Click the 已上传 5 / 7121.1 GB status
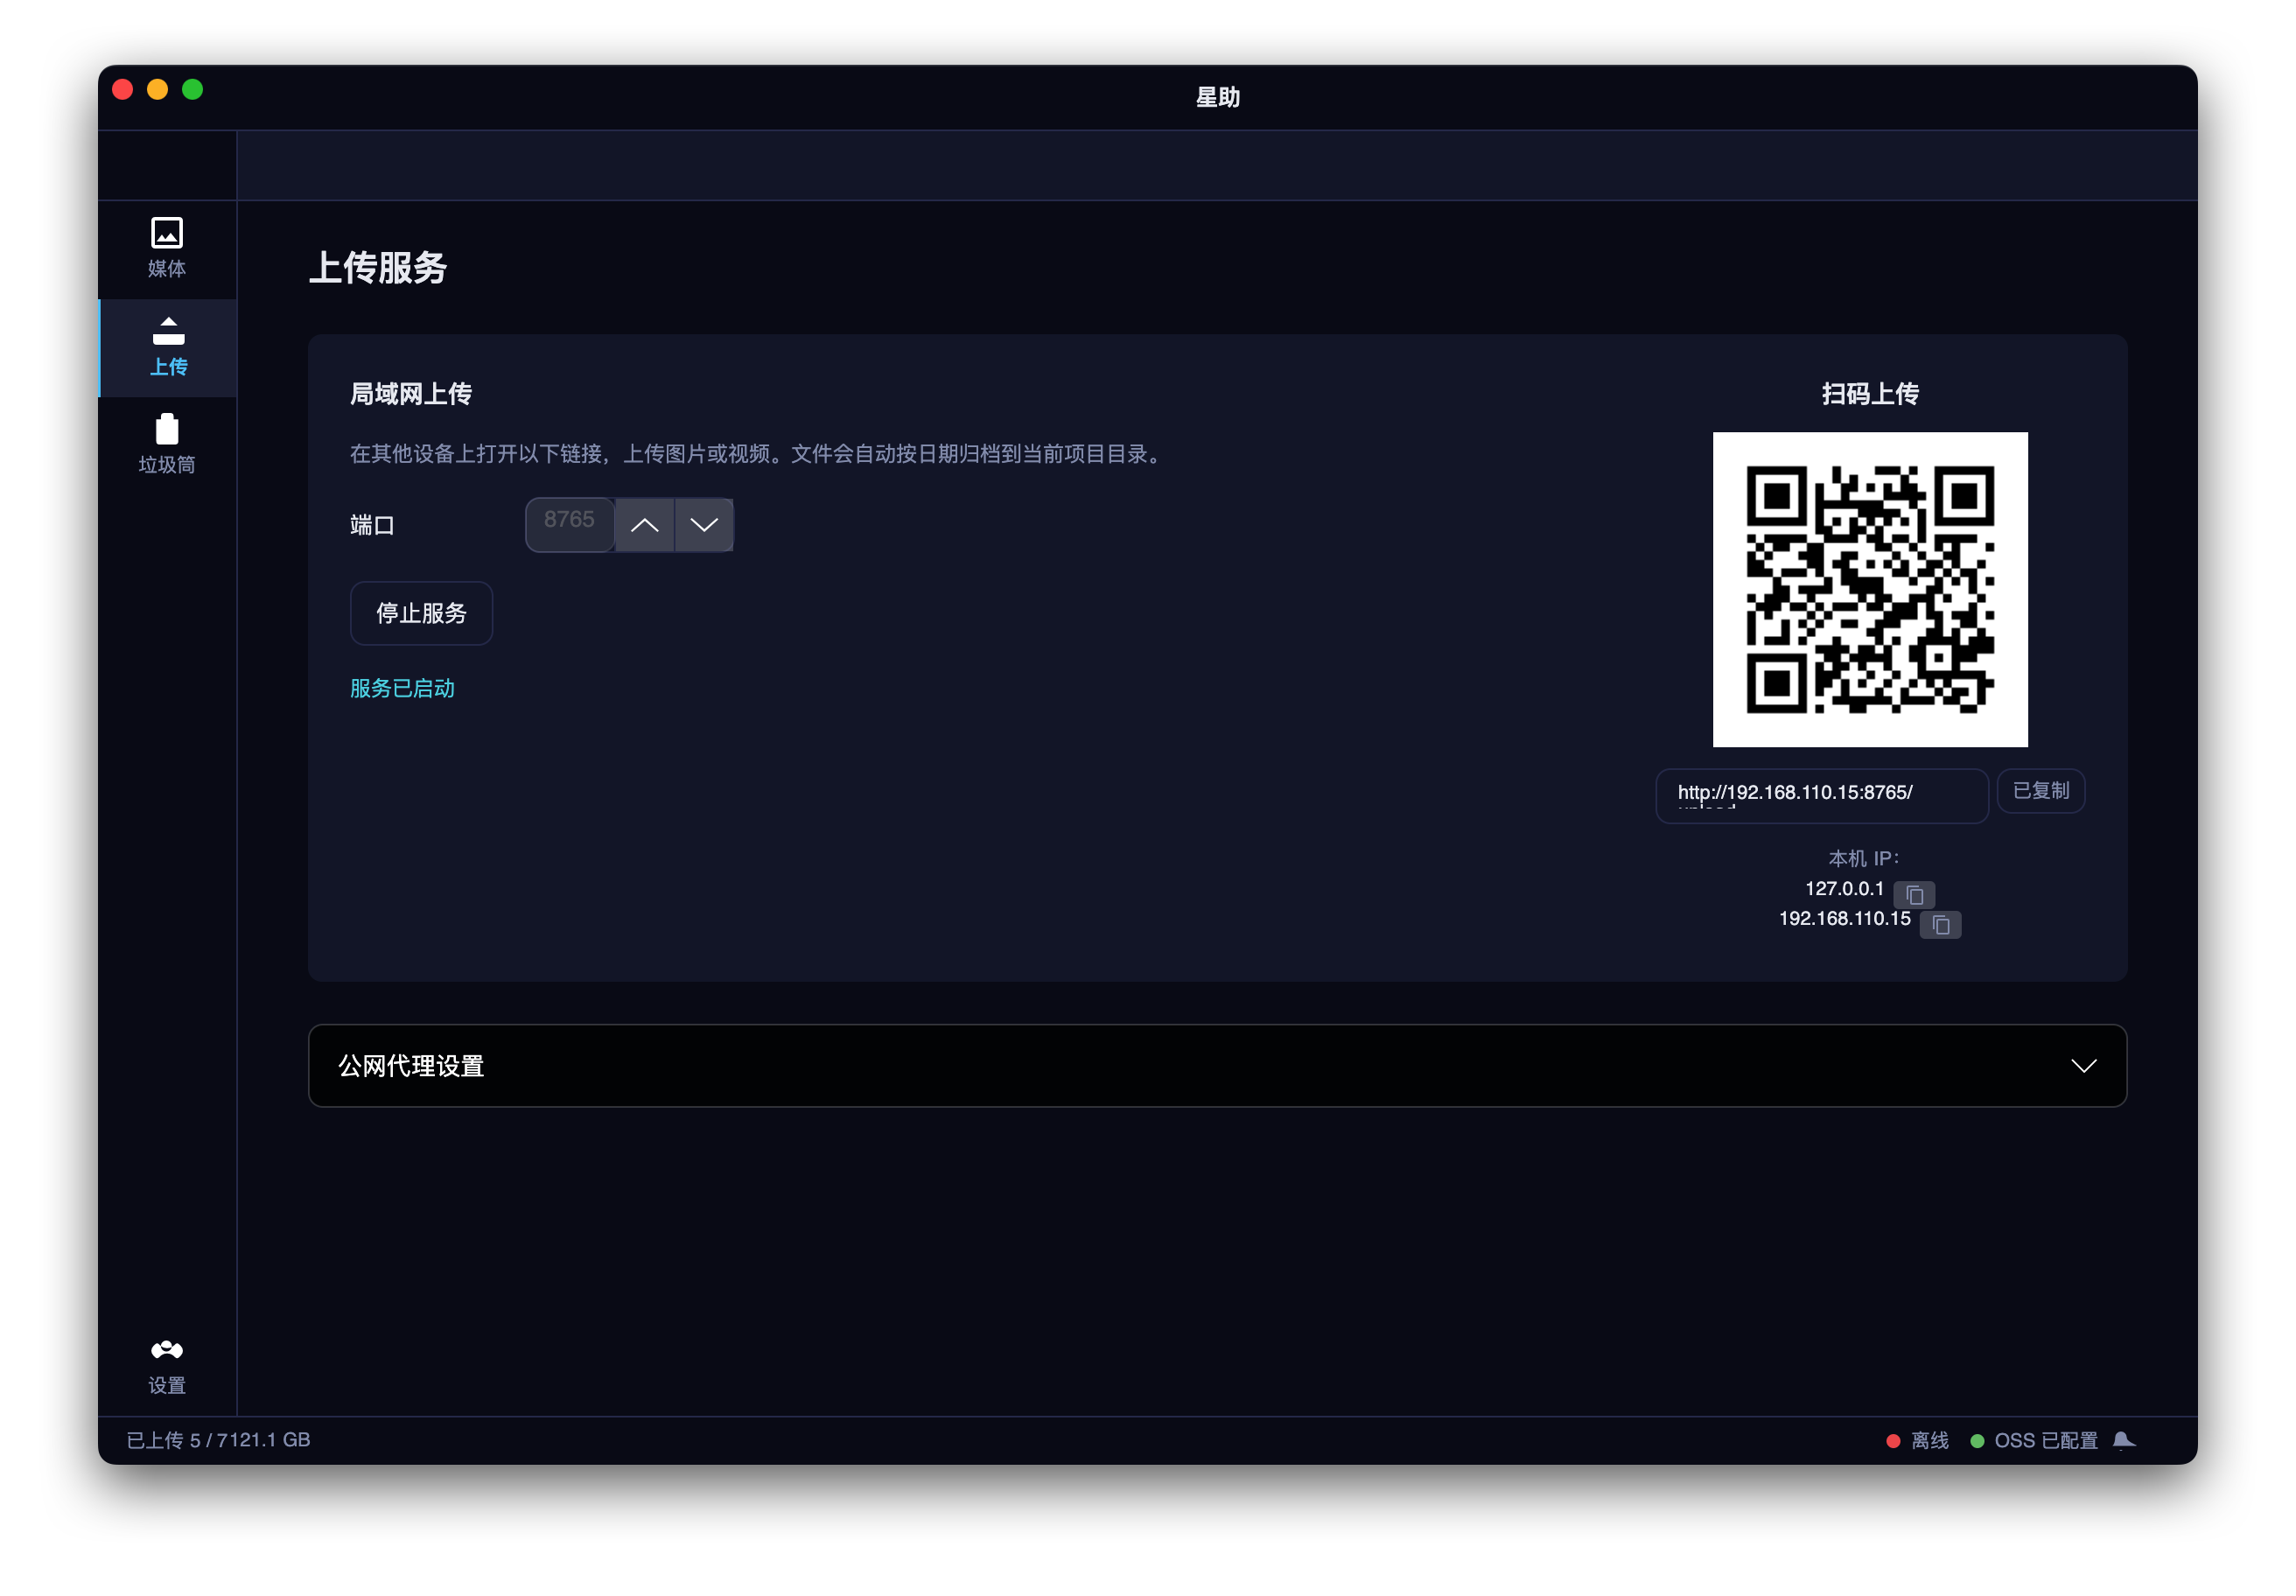2296x1596 pixels. (218, 1440)
